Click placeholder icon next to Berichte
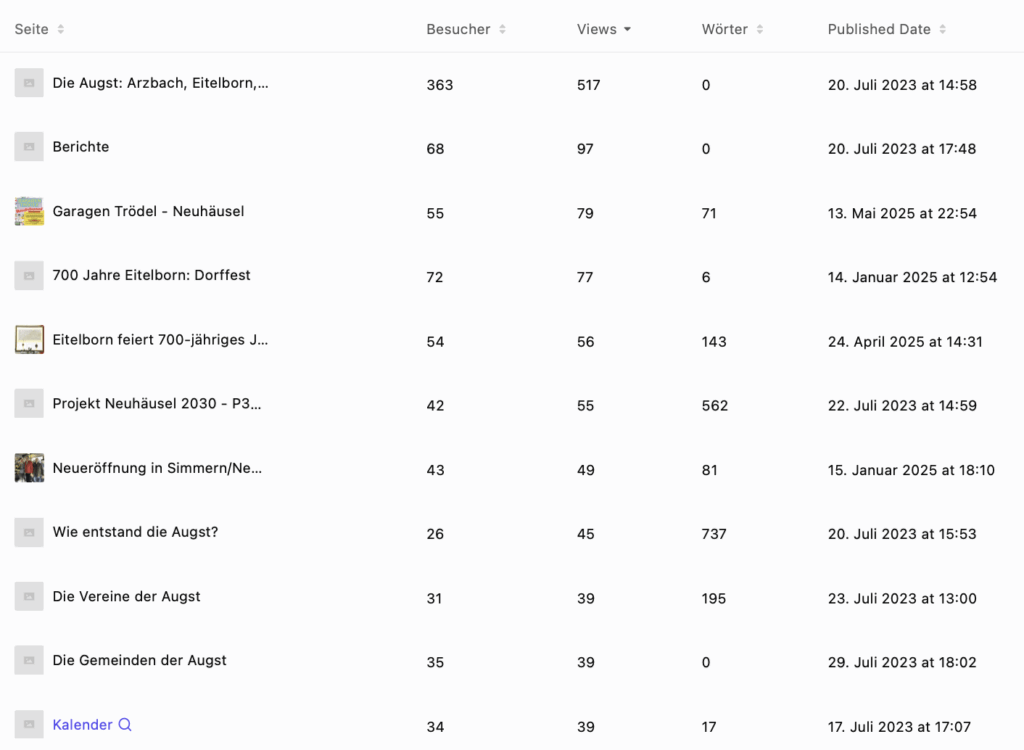The height and width of the screenshot is (750, 1024). click(x=29, y=147)
